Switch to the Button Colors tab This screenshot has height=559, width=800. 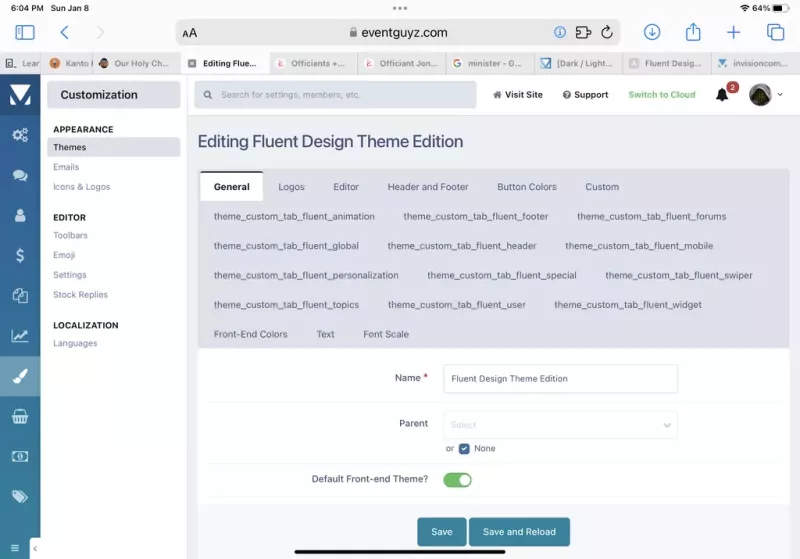(x=527, y=187)
